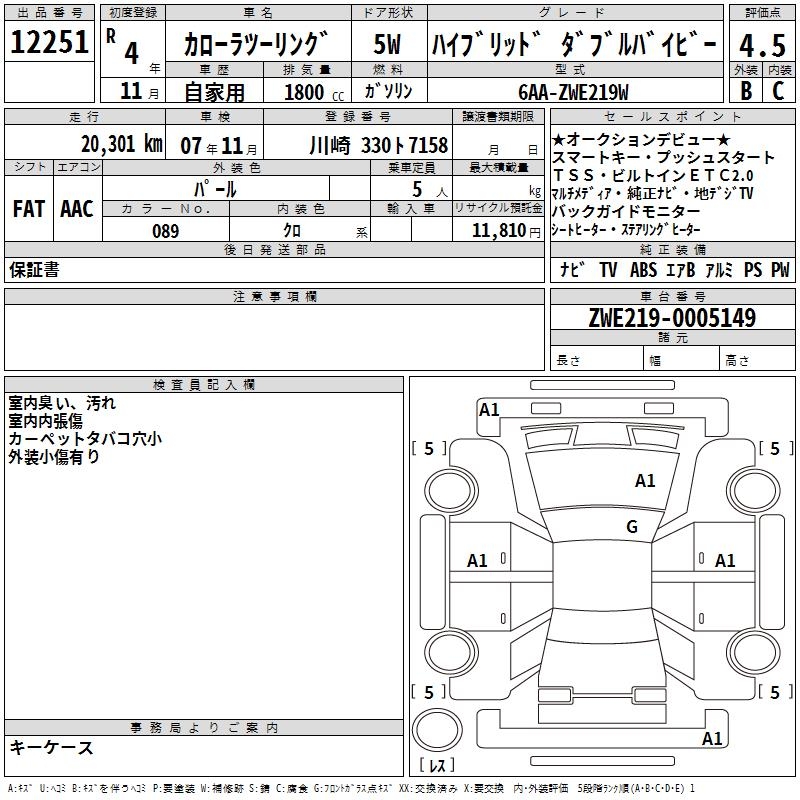
Task: Select the overall grade 4.5
Action: [762, 45]
